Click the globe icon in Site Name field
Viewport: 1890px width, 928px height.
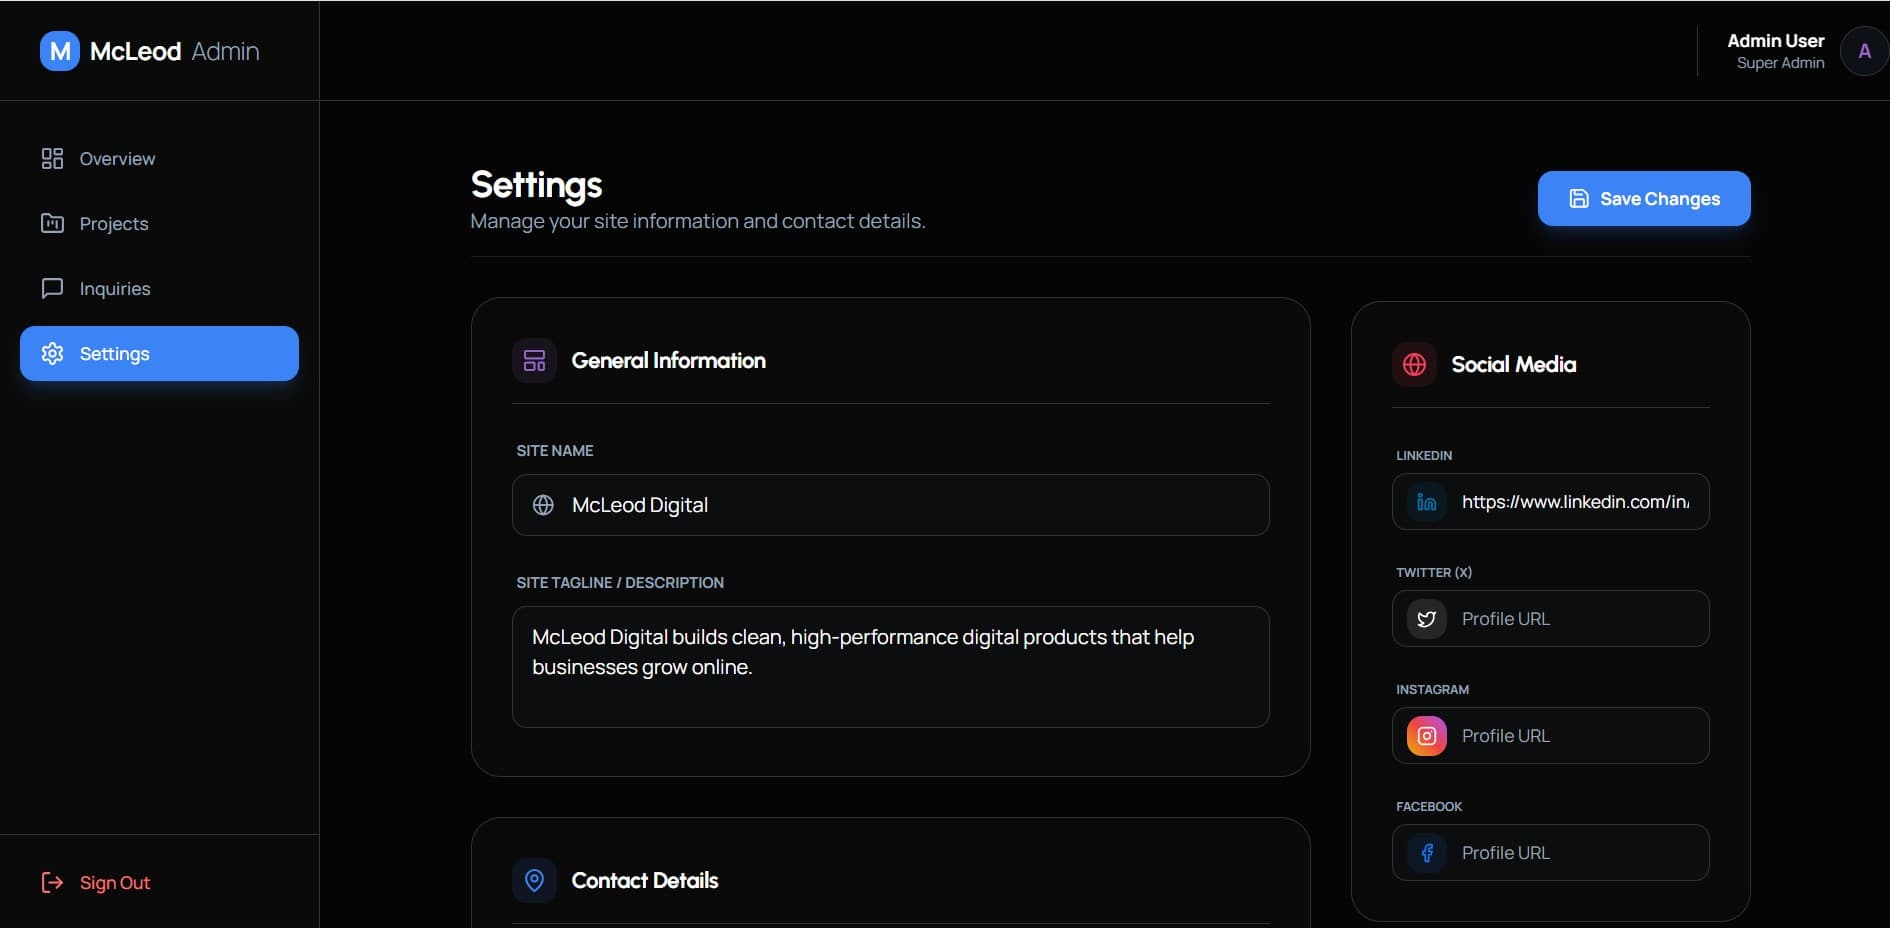click(x=543, y=505)
